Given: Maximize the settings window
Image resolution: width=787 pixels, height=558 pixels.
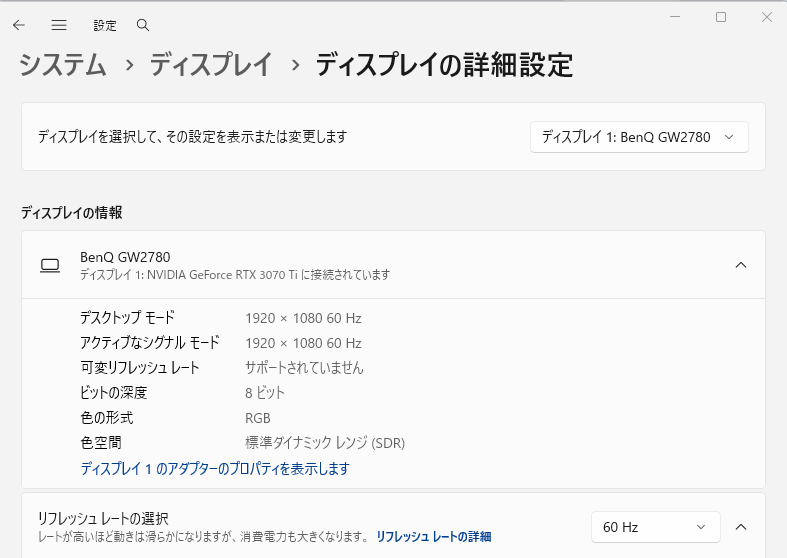Looking at the screenshot, I should click(x=721, y=17).
